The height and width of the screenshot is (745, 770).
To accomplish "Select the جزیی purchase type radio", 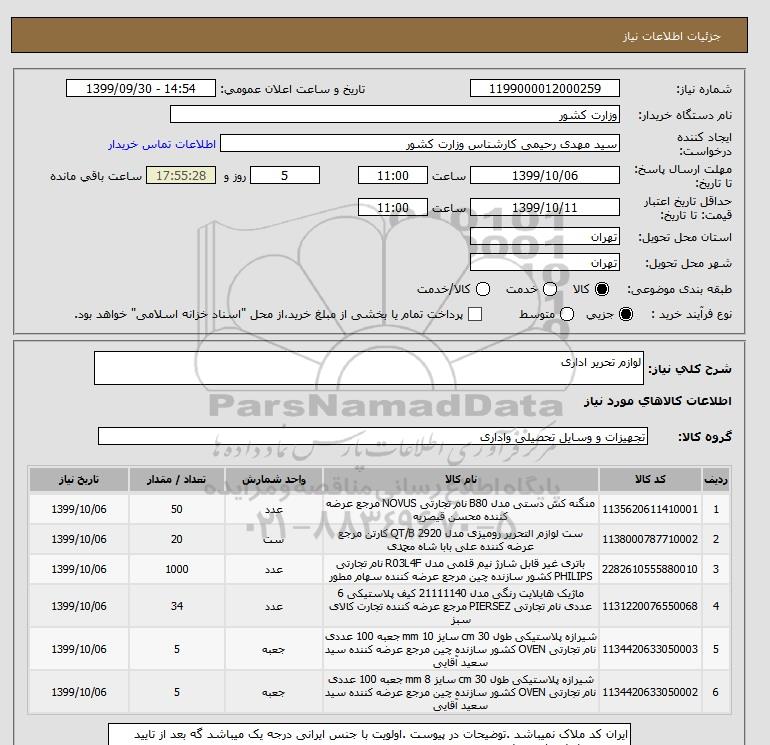I will [x=626, y=314].
